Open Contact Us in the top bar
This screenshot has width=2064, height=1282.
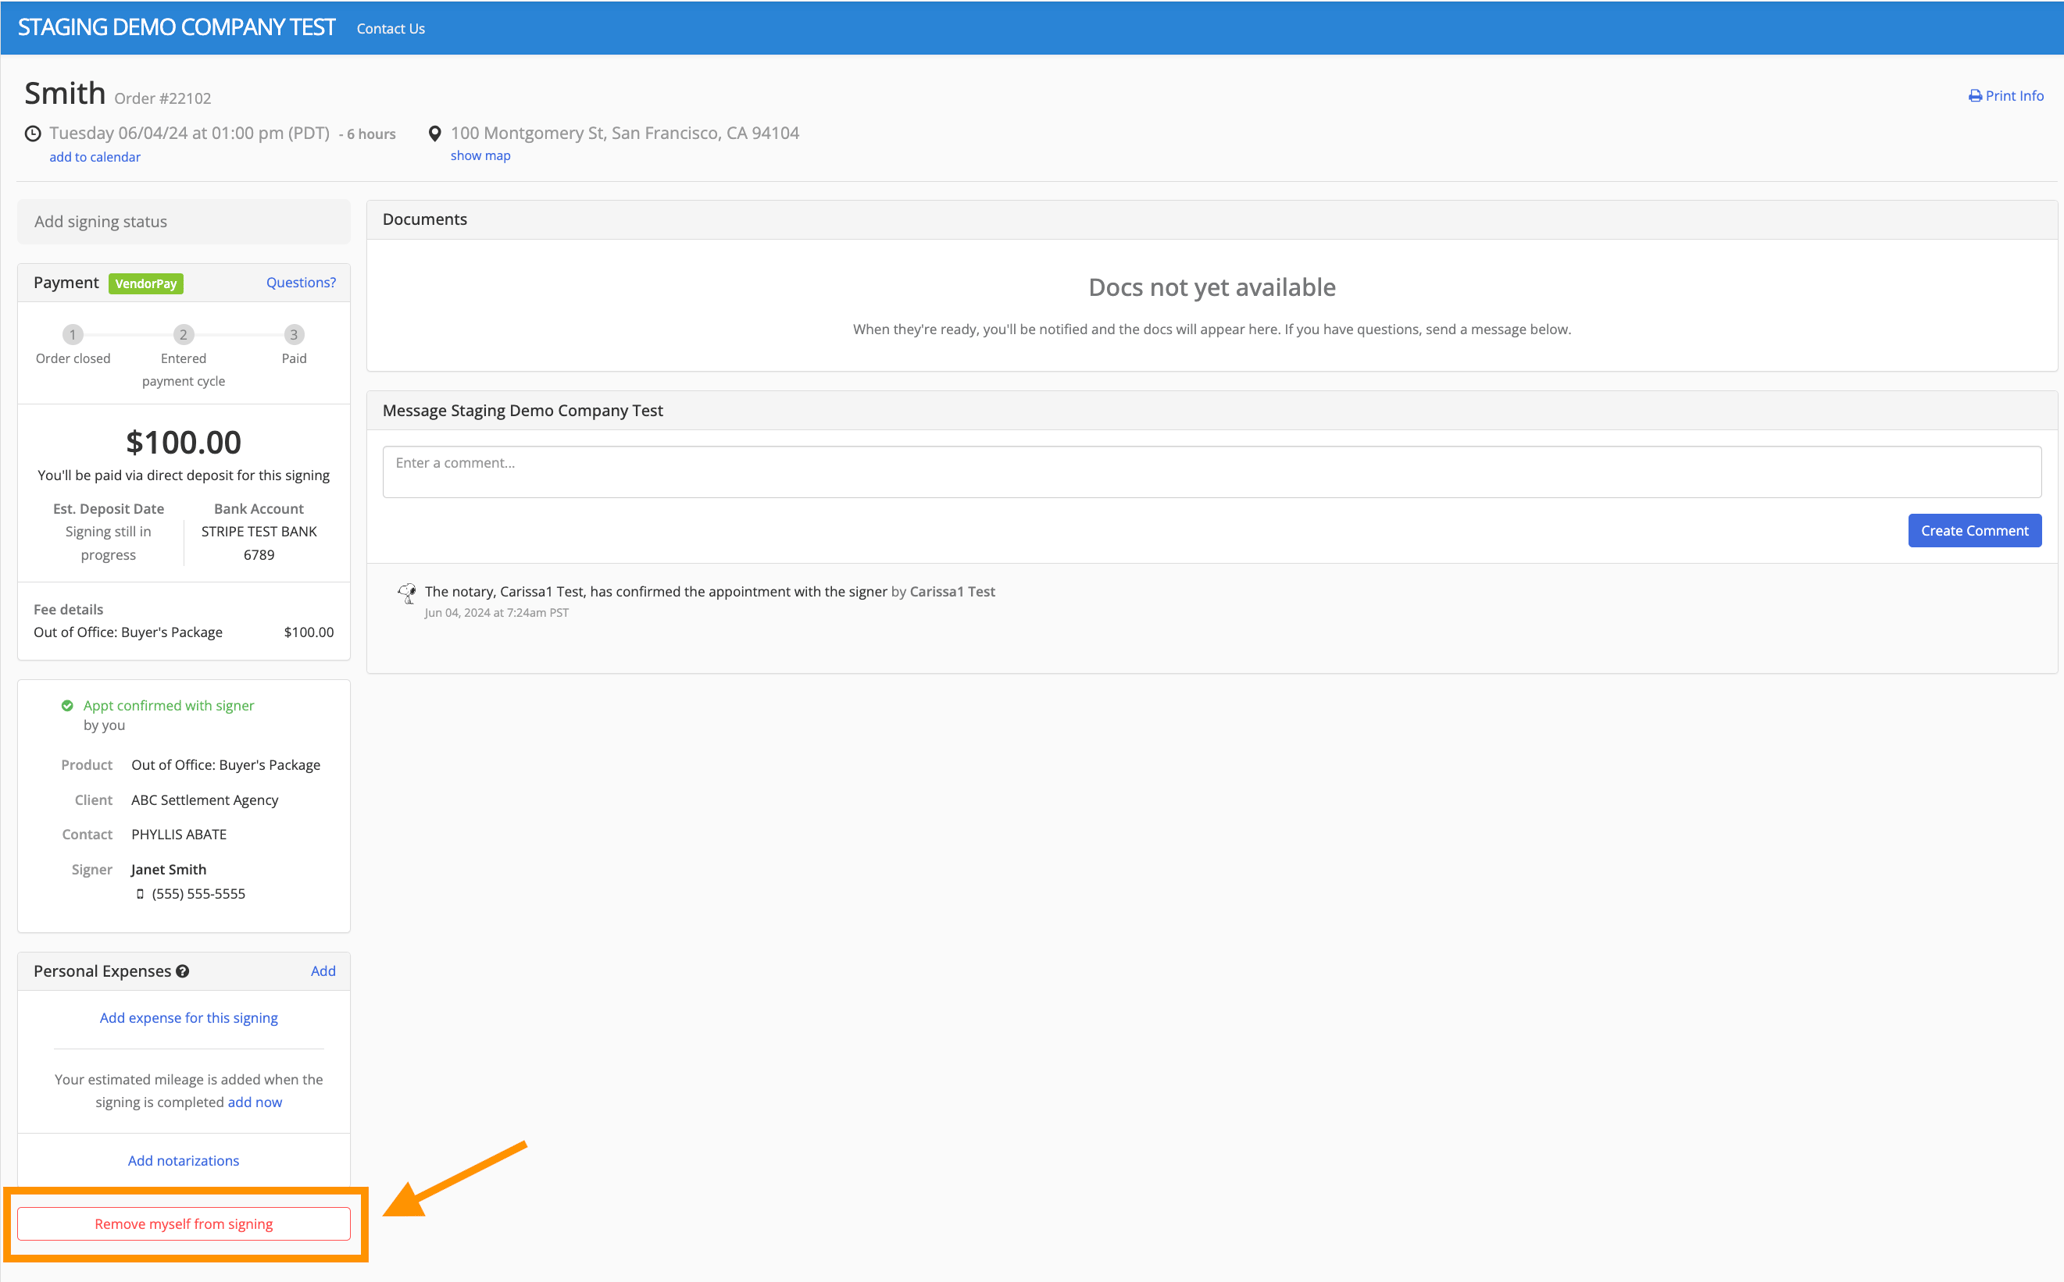tap(391, 28)
